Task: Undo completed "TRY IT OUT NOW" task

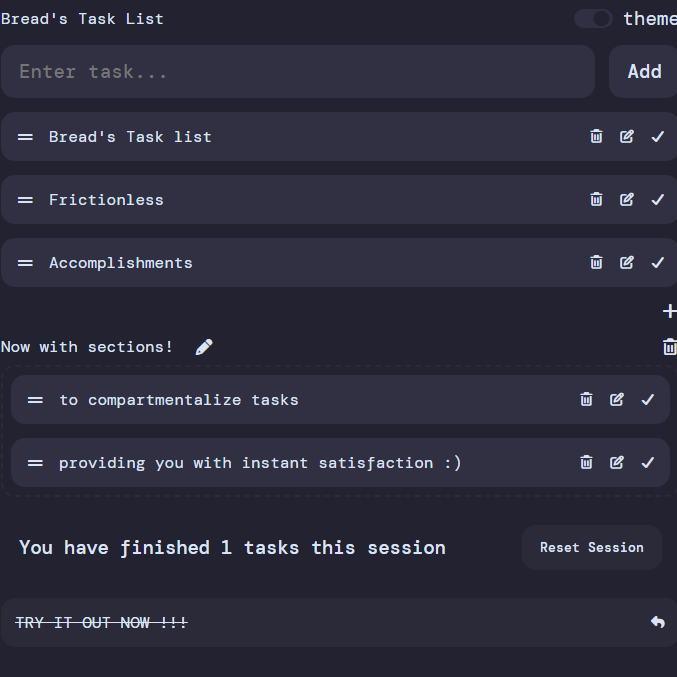Action: [657, 622]
